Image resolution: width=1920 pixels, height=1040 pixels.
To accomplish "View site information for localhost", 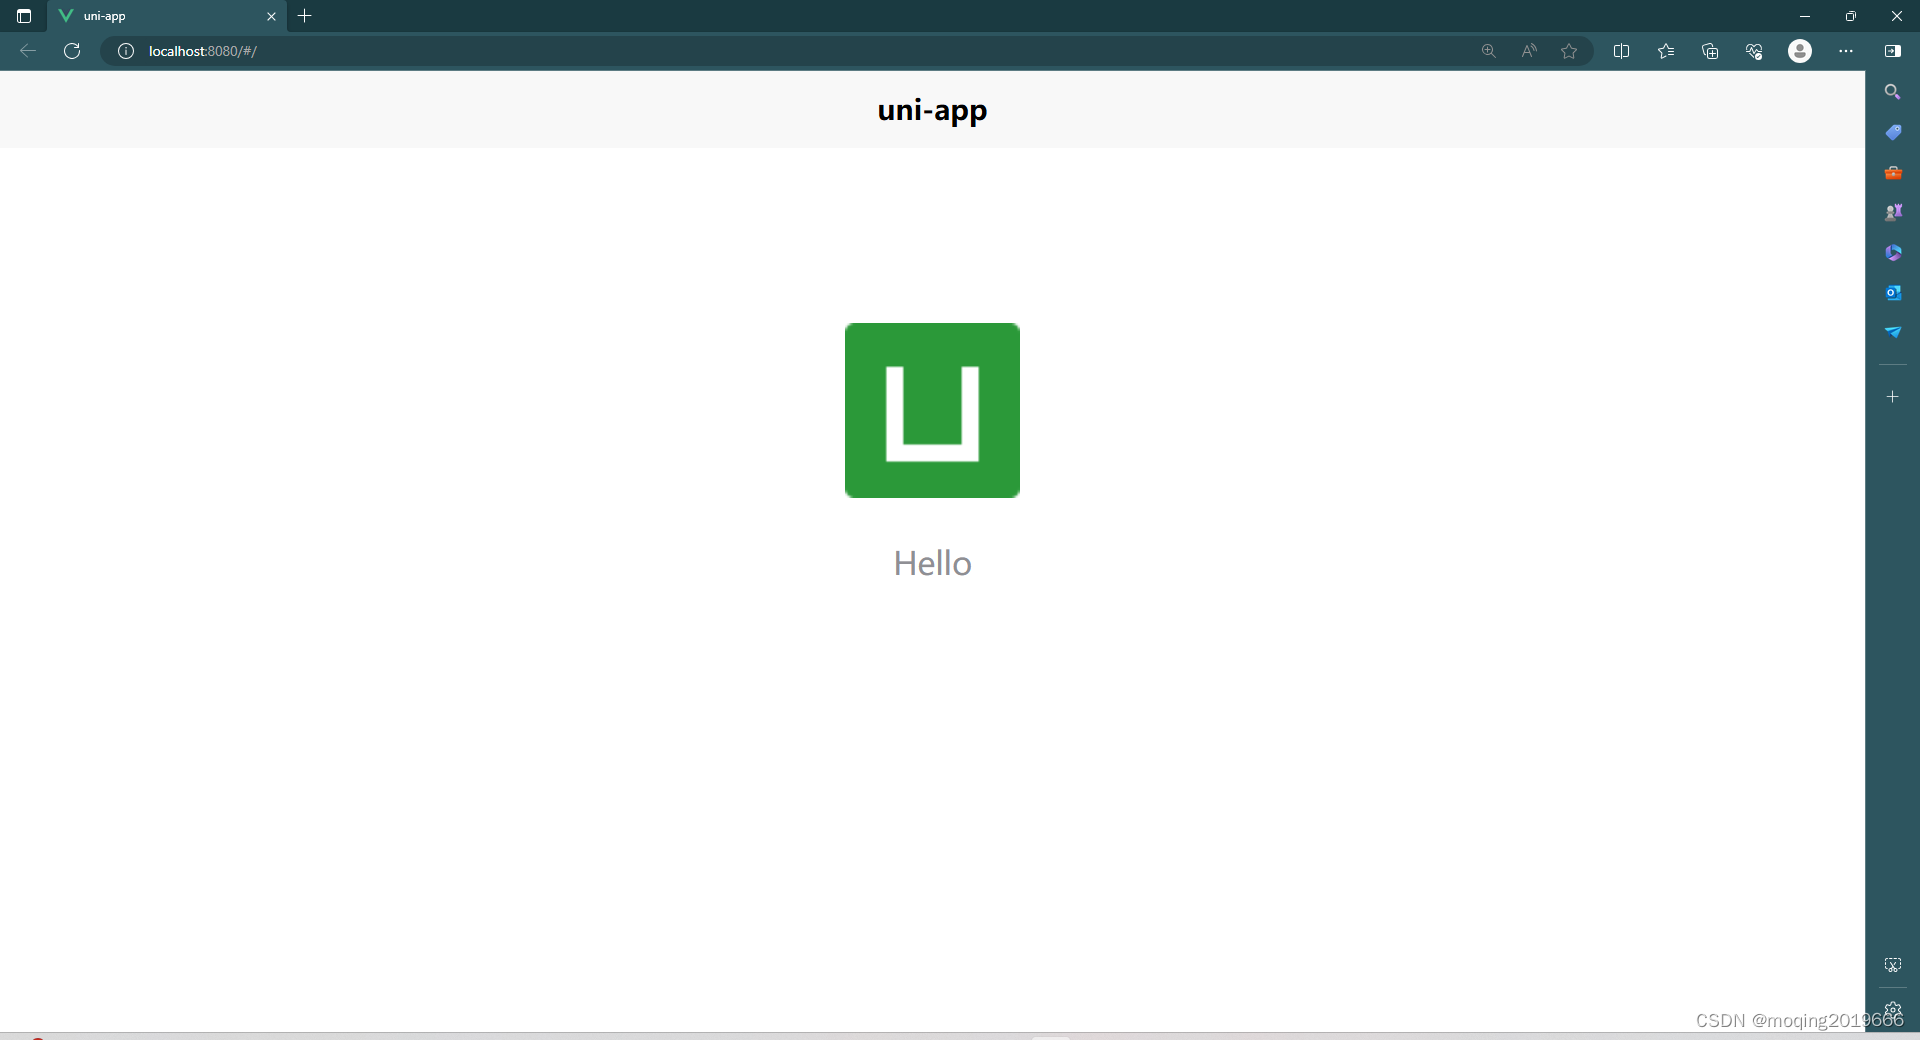I will pos(125,51).
